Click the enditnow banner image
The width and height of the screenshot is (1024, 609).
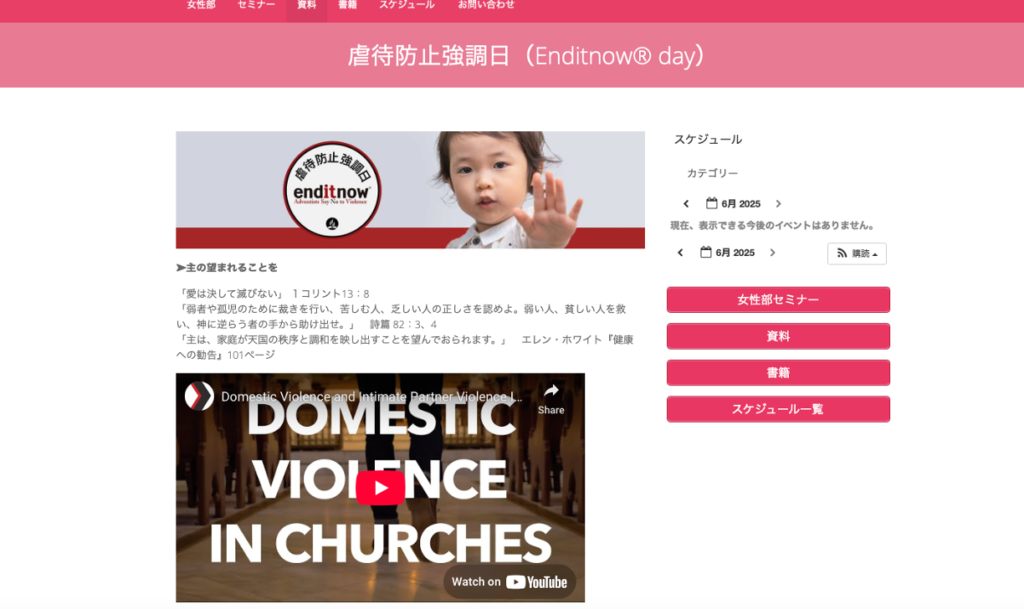point(410,190)
